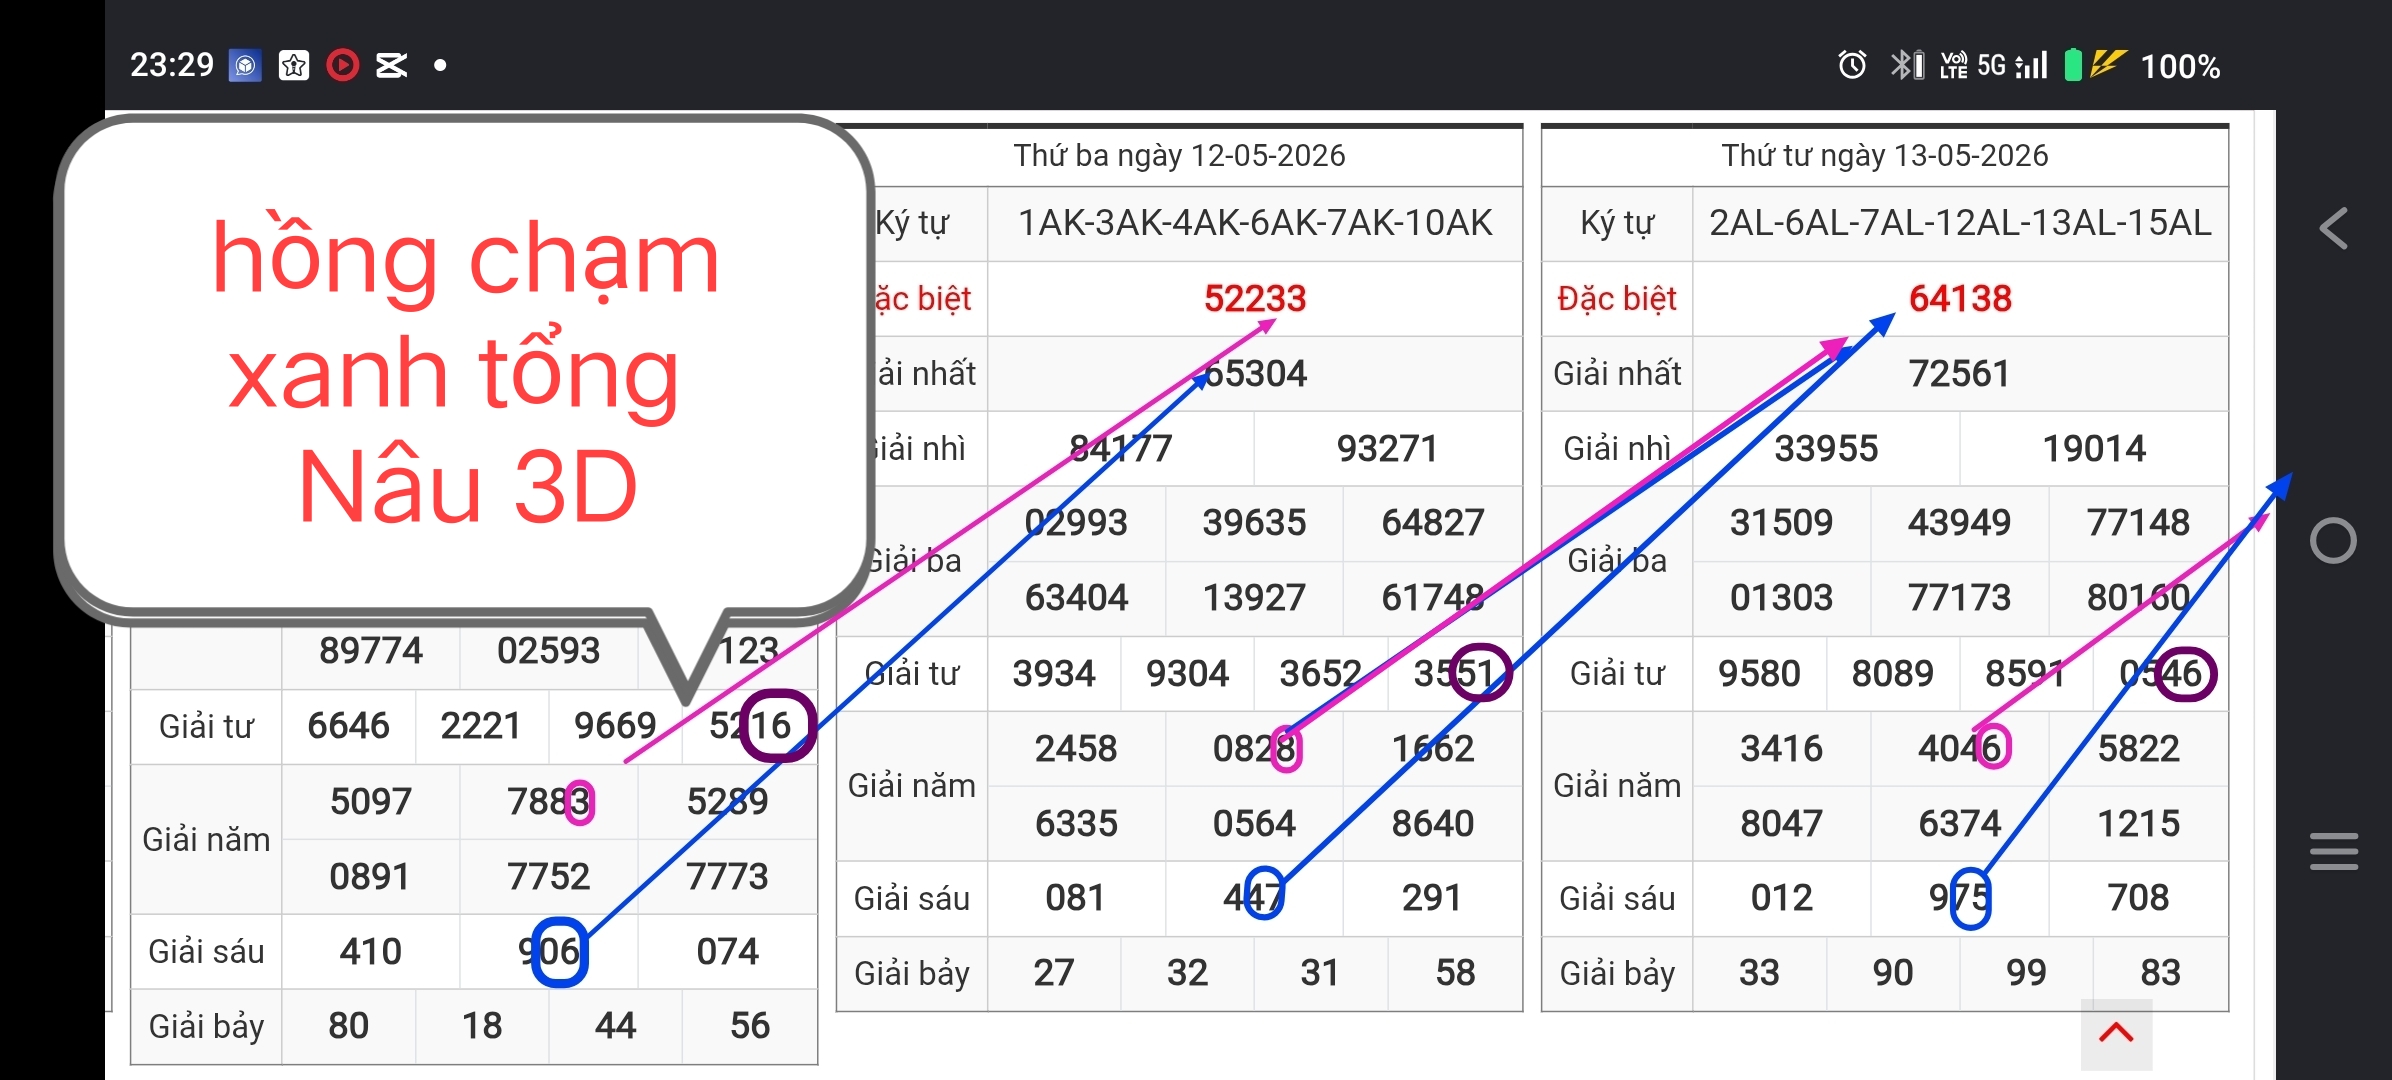Select code string 2AL-6AL-7AL-12AL-13AL-15AL

(x=1960, y=222)
